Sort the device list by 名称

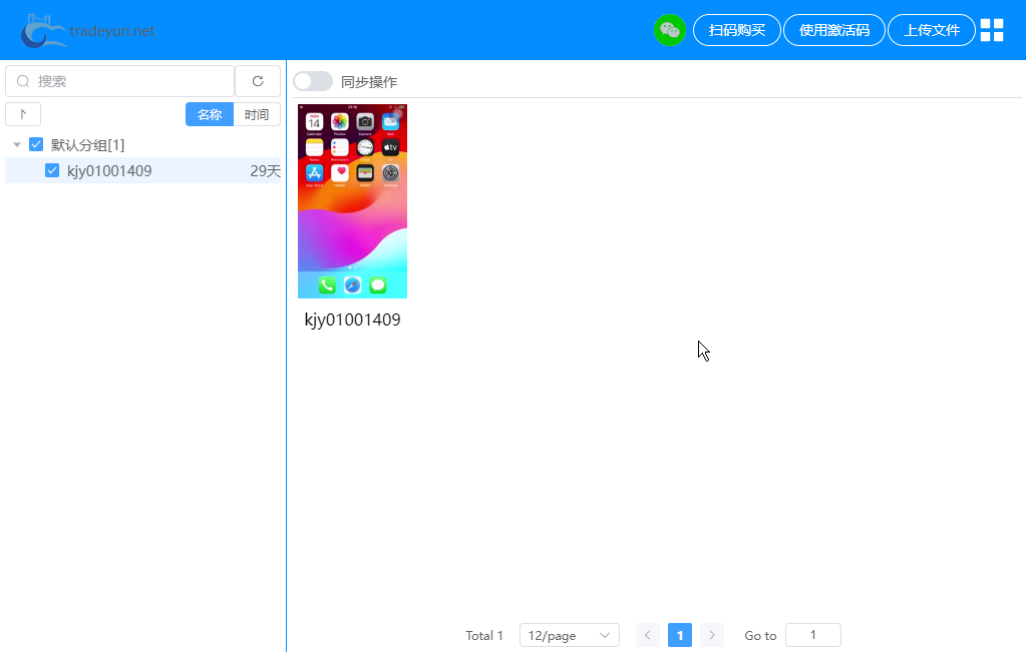[209, 114]
